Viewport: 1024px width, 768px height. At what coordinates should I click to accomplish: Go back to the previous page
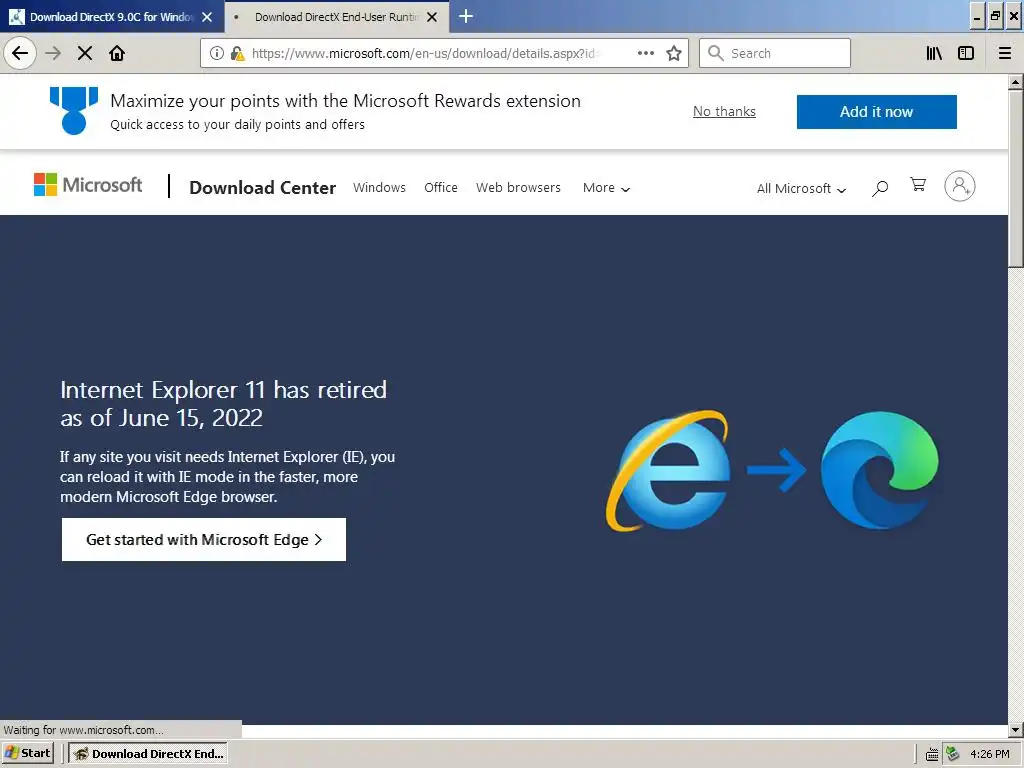coord(20,53)
